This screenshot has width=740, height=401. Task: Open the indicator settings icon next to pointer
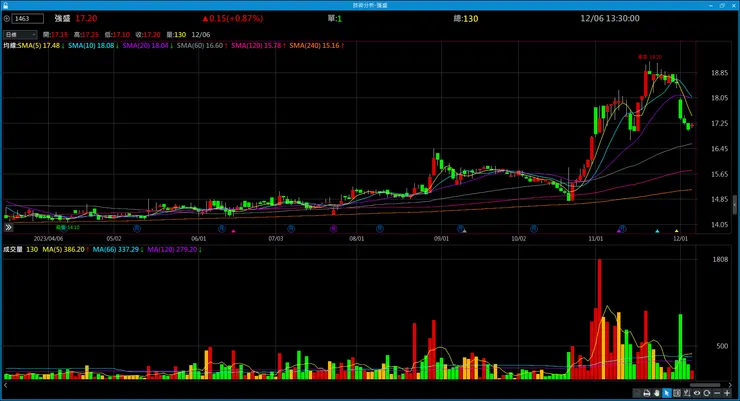pos(687,393)
